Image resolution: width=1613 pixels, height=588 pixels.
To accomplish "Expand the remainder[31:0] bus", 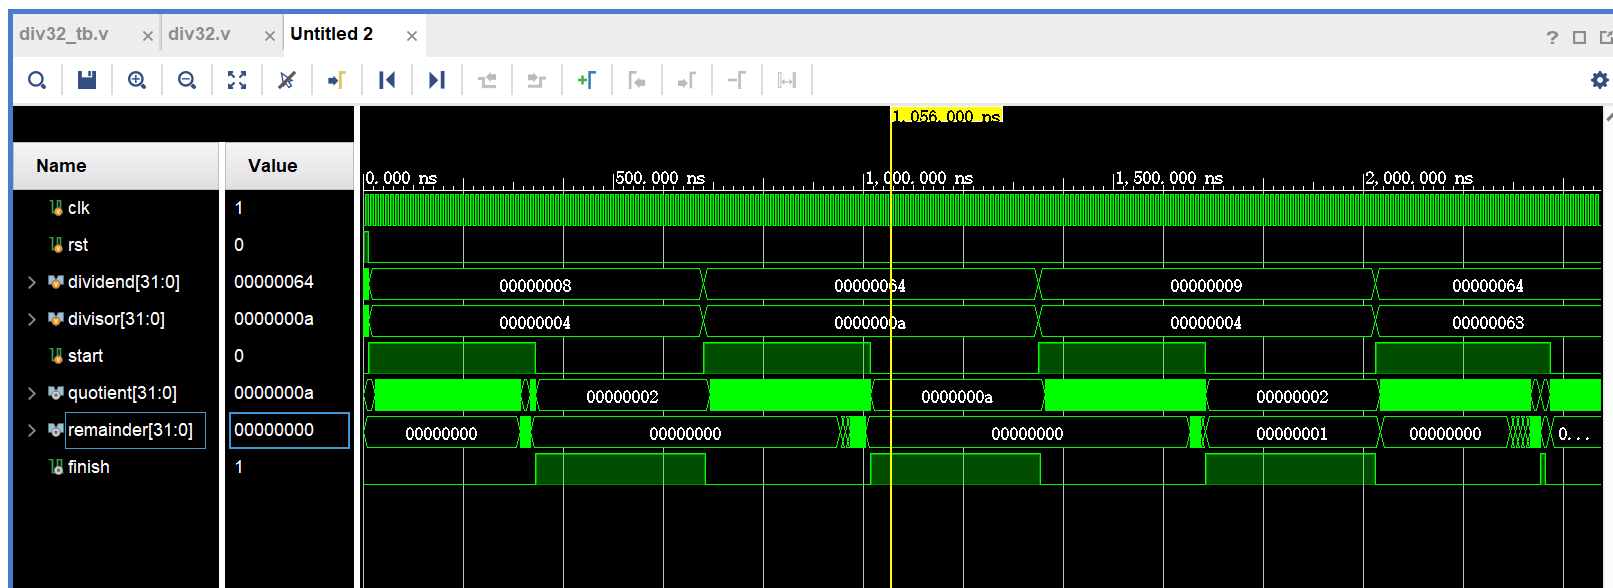I will [x=32, y=431].
